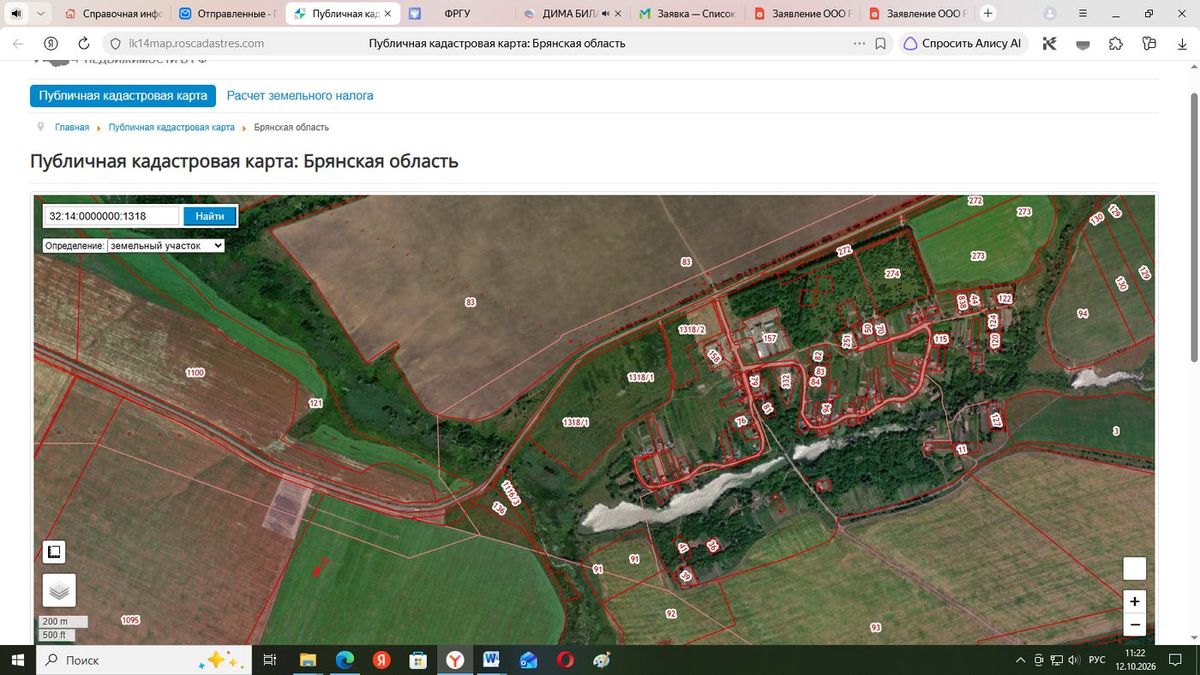Open Yandex home 'Я' button
Screen dimensions: 1200x675
(x=51, y=44)
